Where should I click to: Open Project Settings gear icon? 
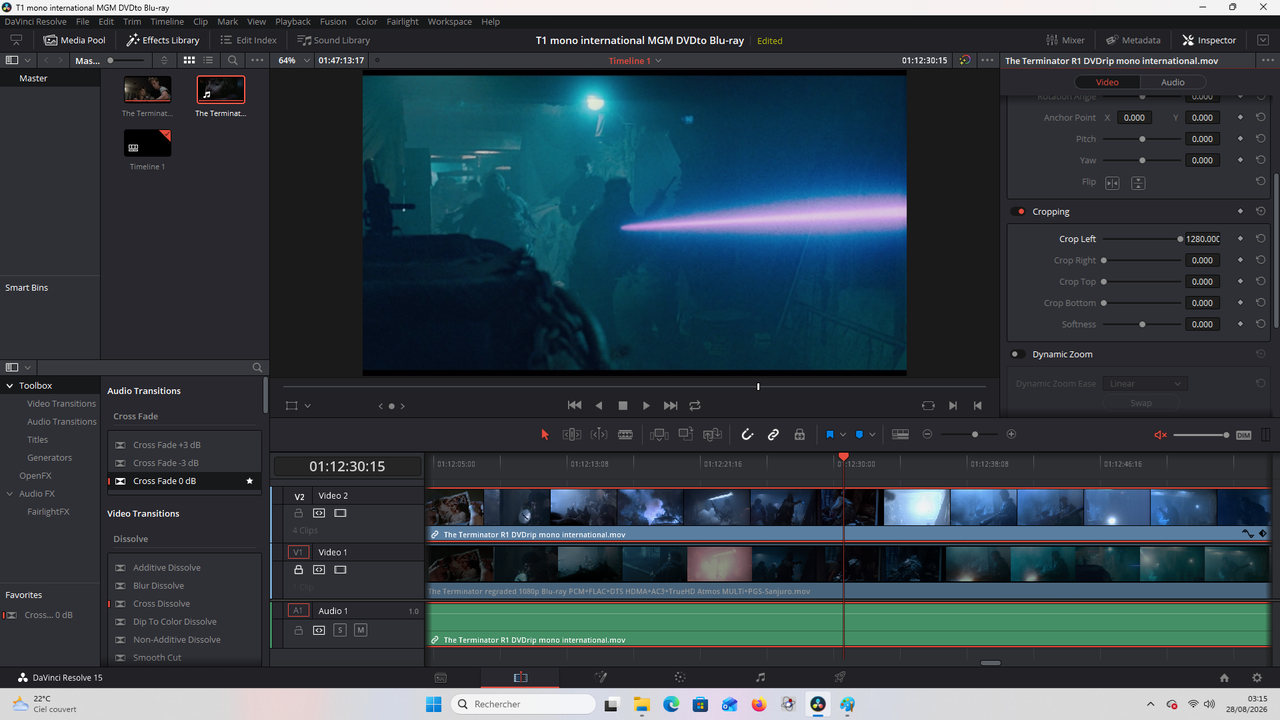(x=1257, y=677)
